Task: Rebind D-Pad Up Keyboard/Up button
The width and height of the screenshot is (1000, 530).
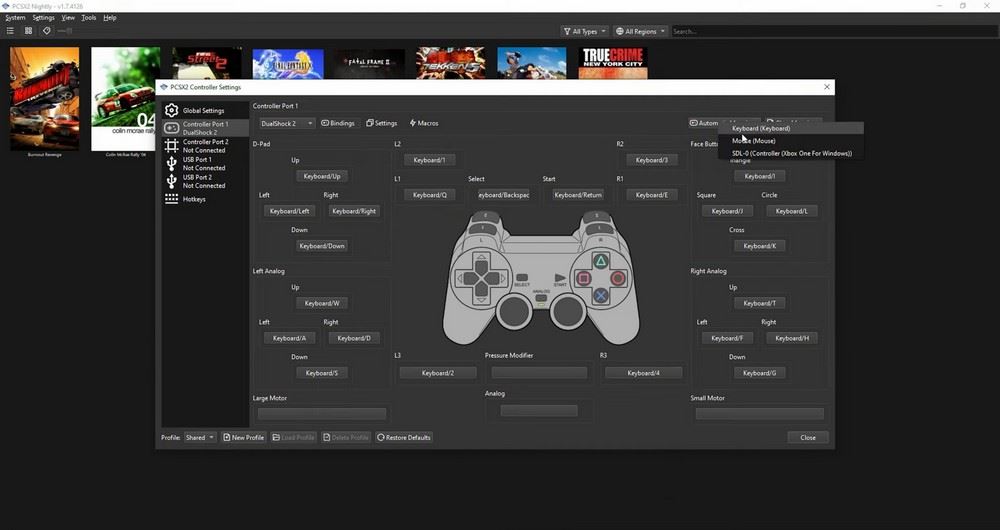Action: point(321,176)
